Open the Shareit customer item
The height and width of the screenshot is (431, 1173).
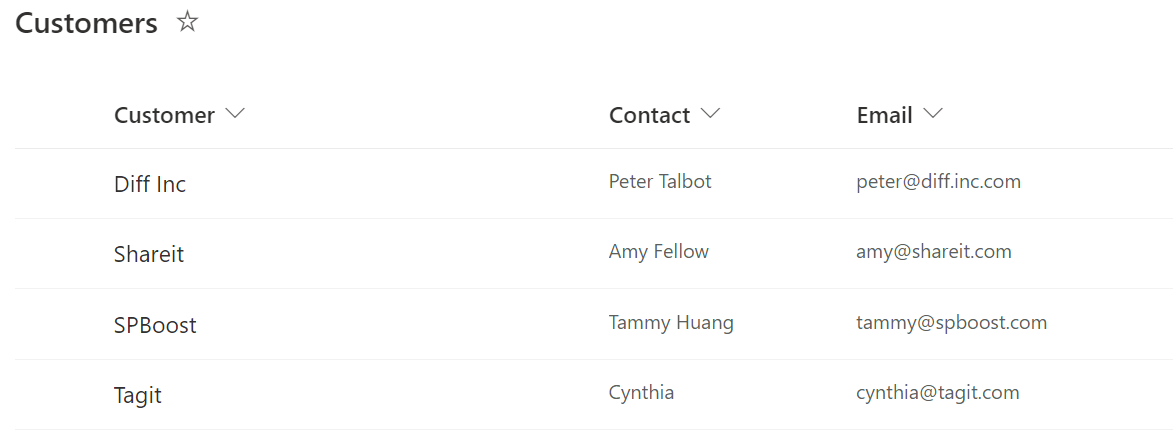pos(149,254)
